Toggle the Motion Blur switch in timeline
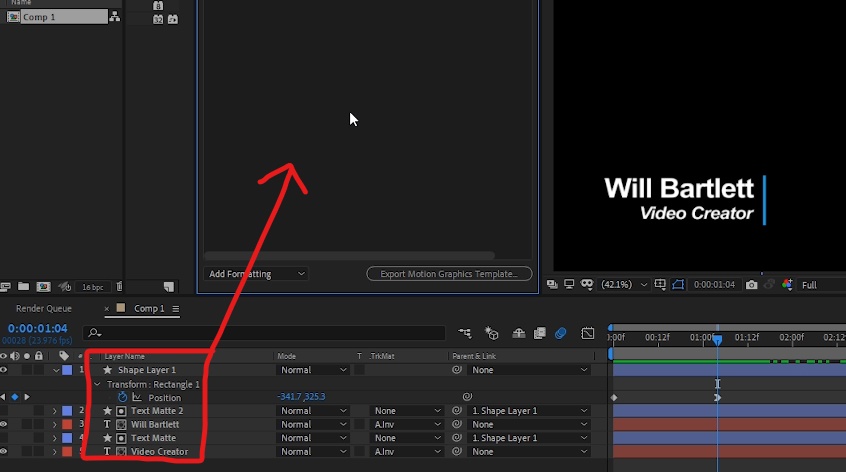The image size is (846, 472). 561,333
